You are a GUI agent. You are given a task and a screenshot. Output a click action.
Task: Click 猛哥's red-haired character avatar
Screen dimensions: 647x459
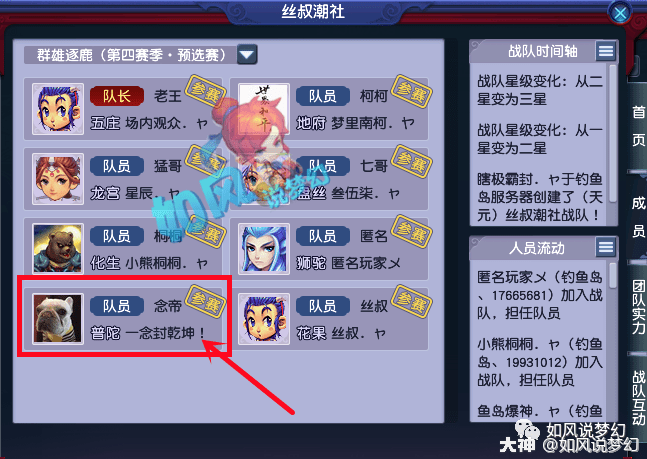[x=58, y=179]
